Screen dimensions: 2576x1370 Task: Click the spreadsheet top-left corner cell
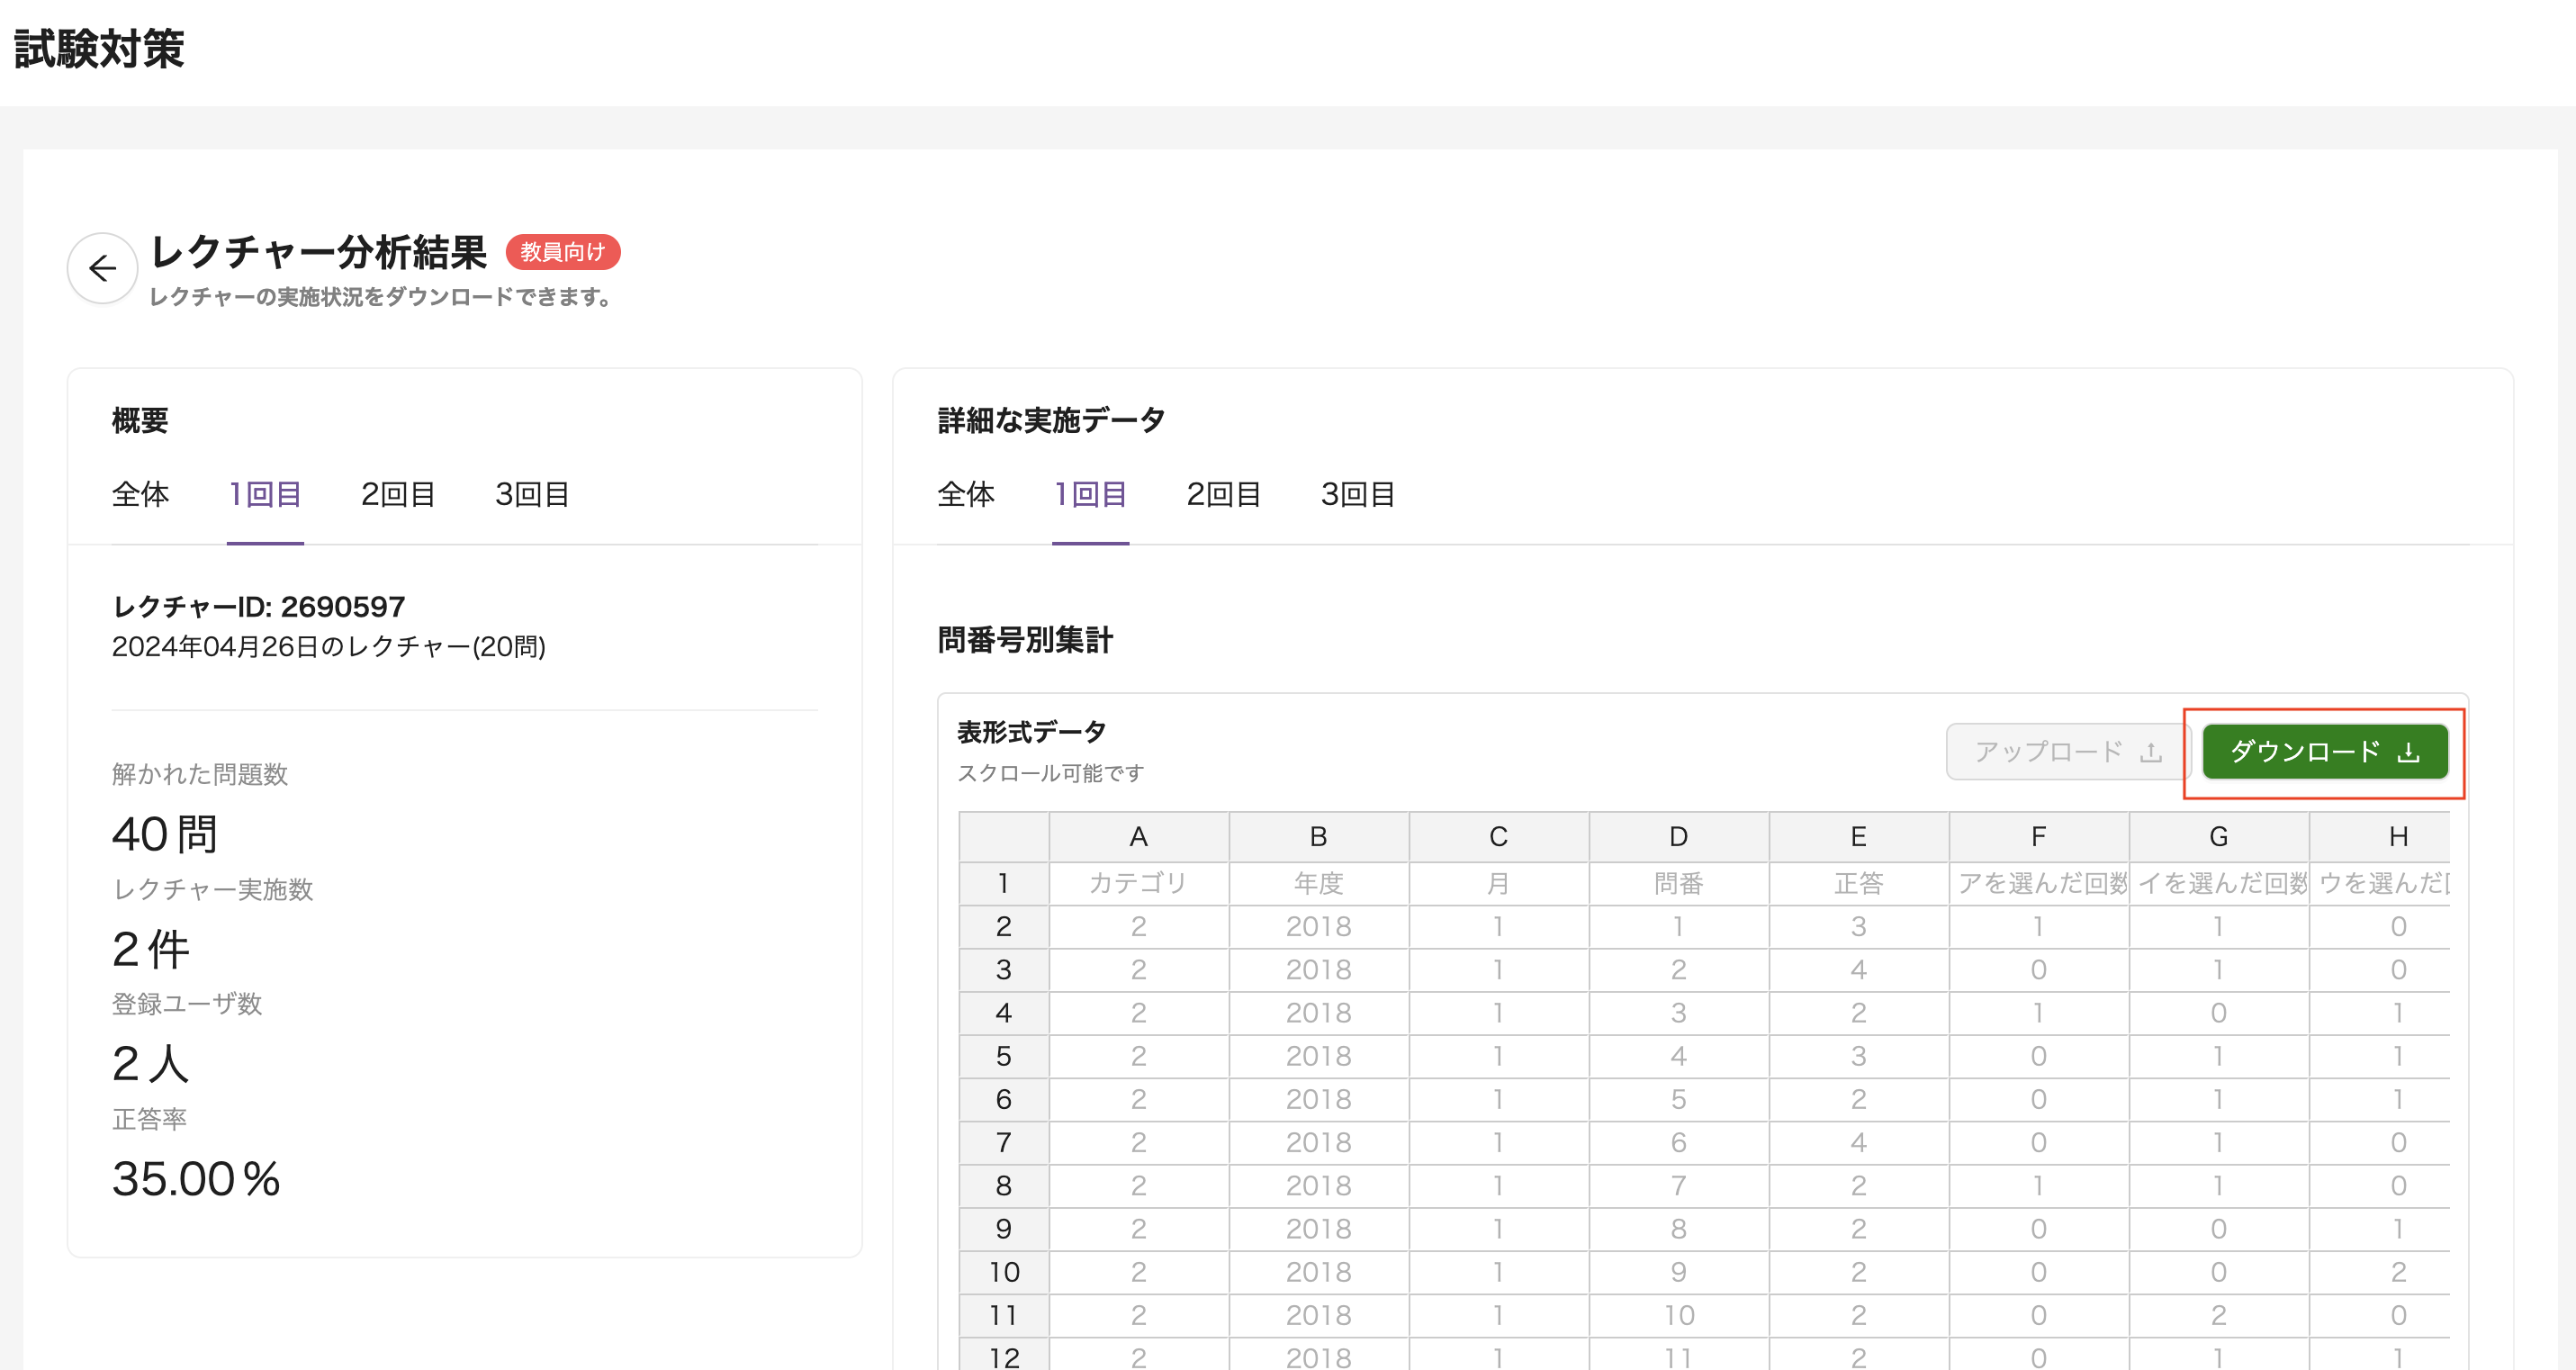pyautogui.click(x=1003, y=837)
